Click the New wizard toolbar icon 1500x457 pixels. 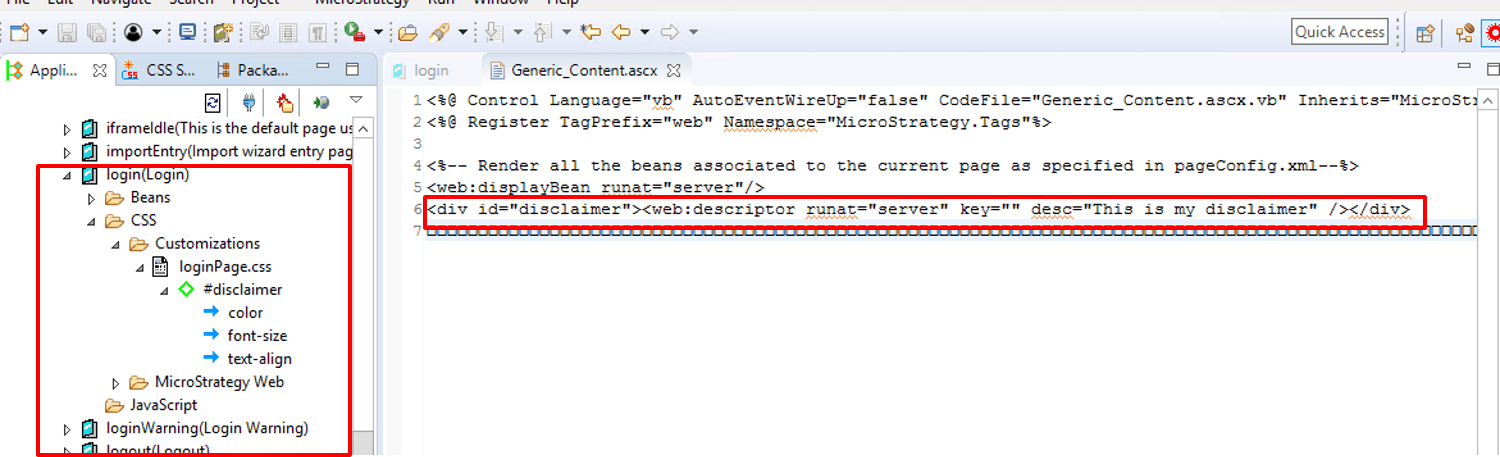point(19,32)
